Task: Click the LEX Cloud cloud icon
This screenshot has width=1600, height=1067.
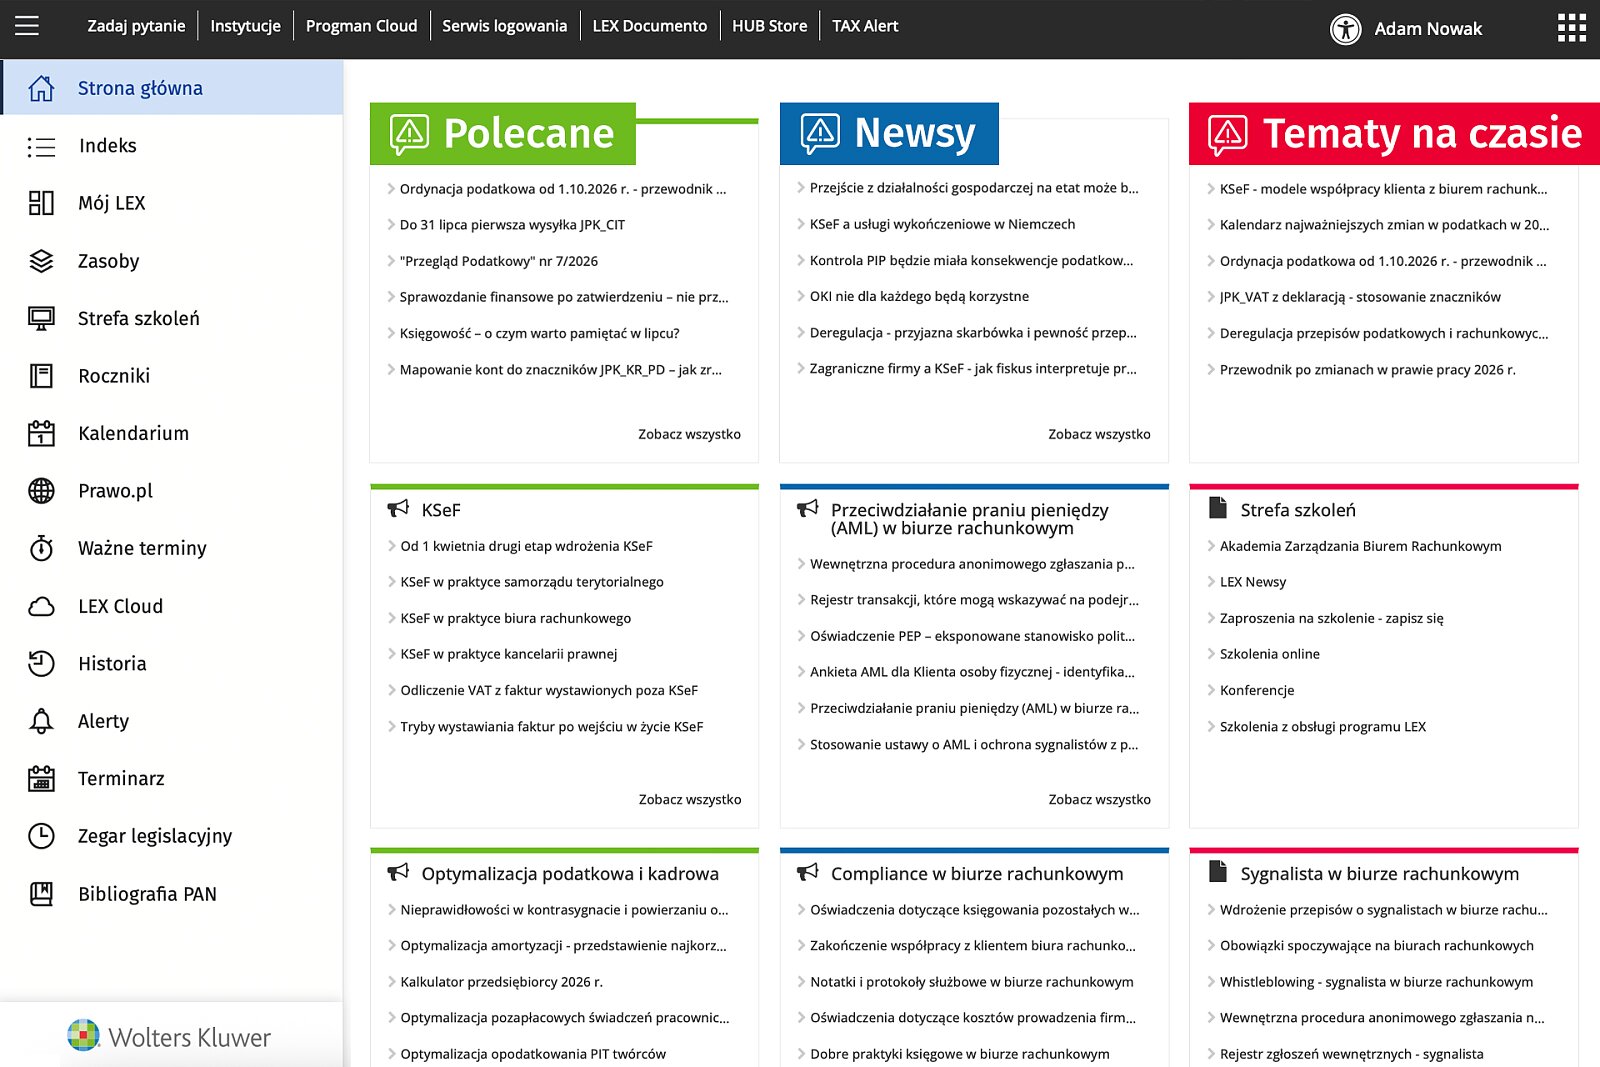Action: click(41, 606)
